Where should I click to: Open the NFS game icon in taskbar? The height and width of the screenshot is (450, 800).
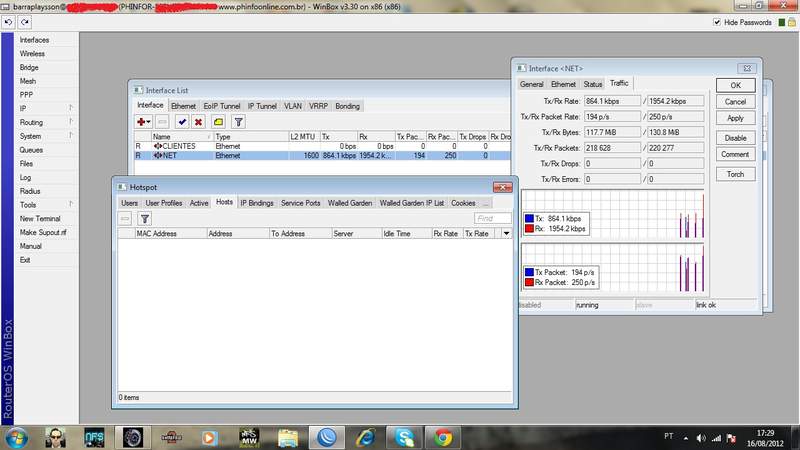(94, 438)
